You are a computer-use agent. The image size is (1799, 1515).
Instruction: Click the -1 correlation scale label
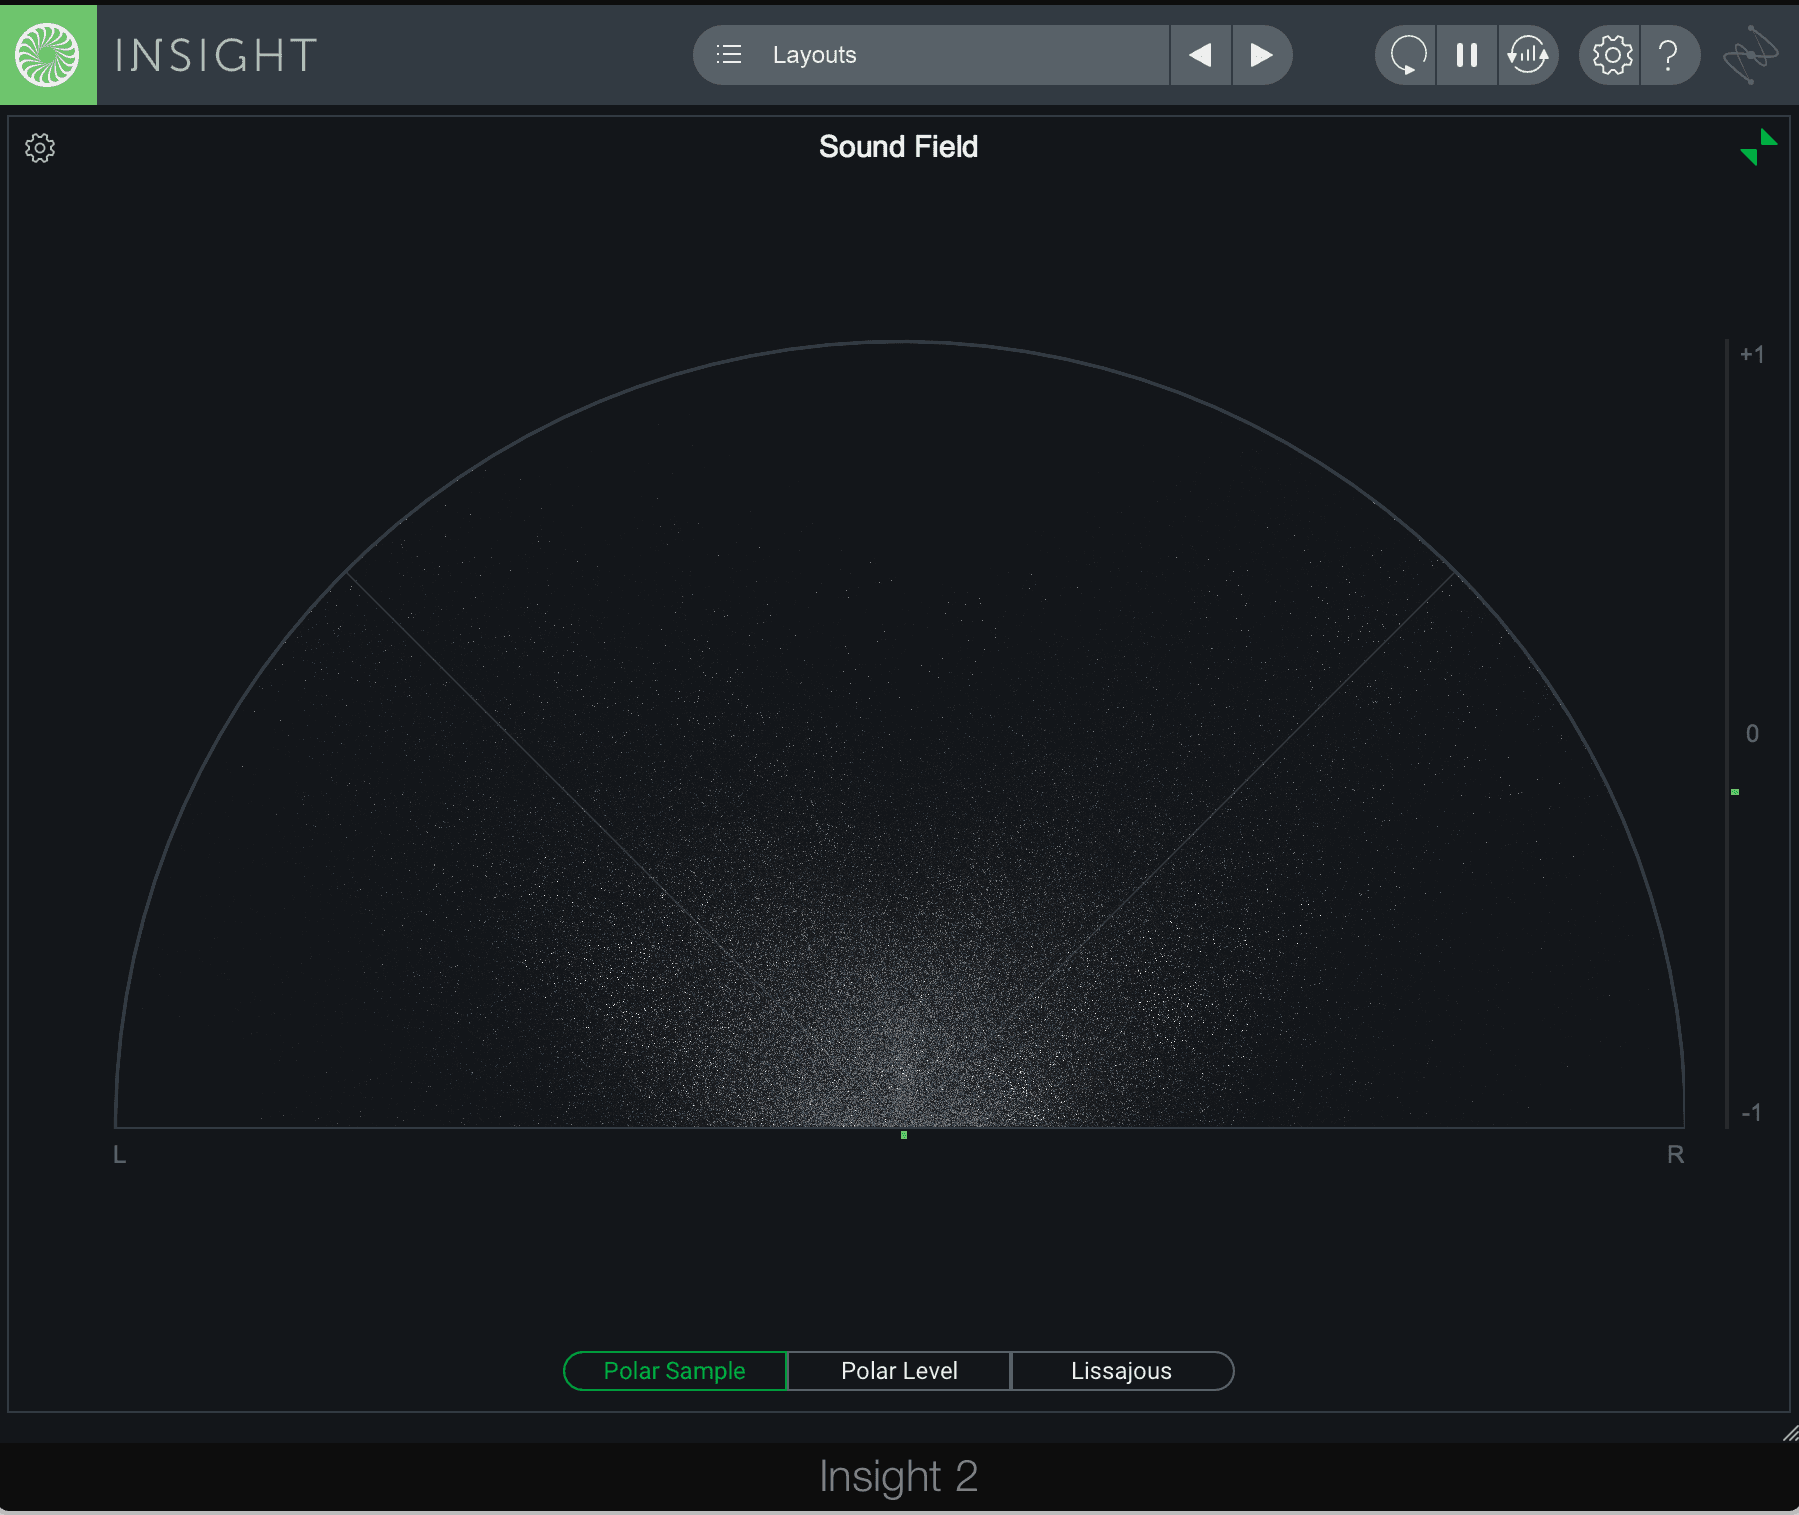coord(1752,1113)
